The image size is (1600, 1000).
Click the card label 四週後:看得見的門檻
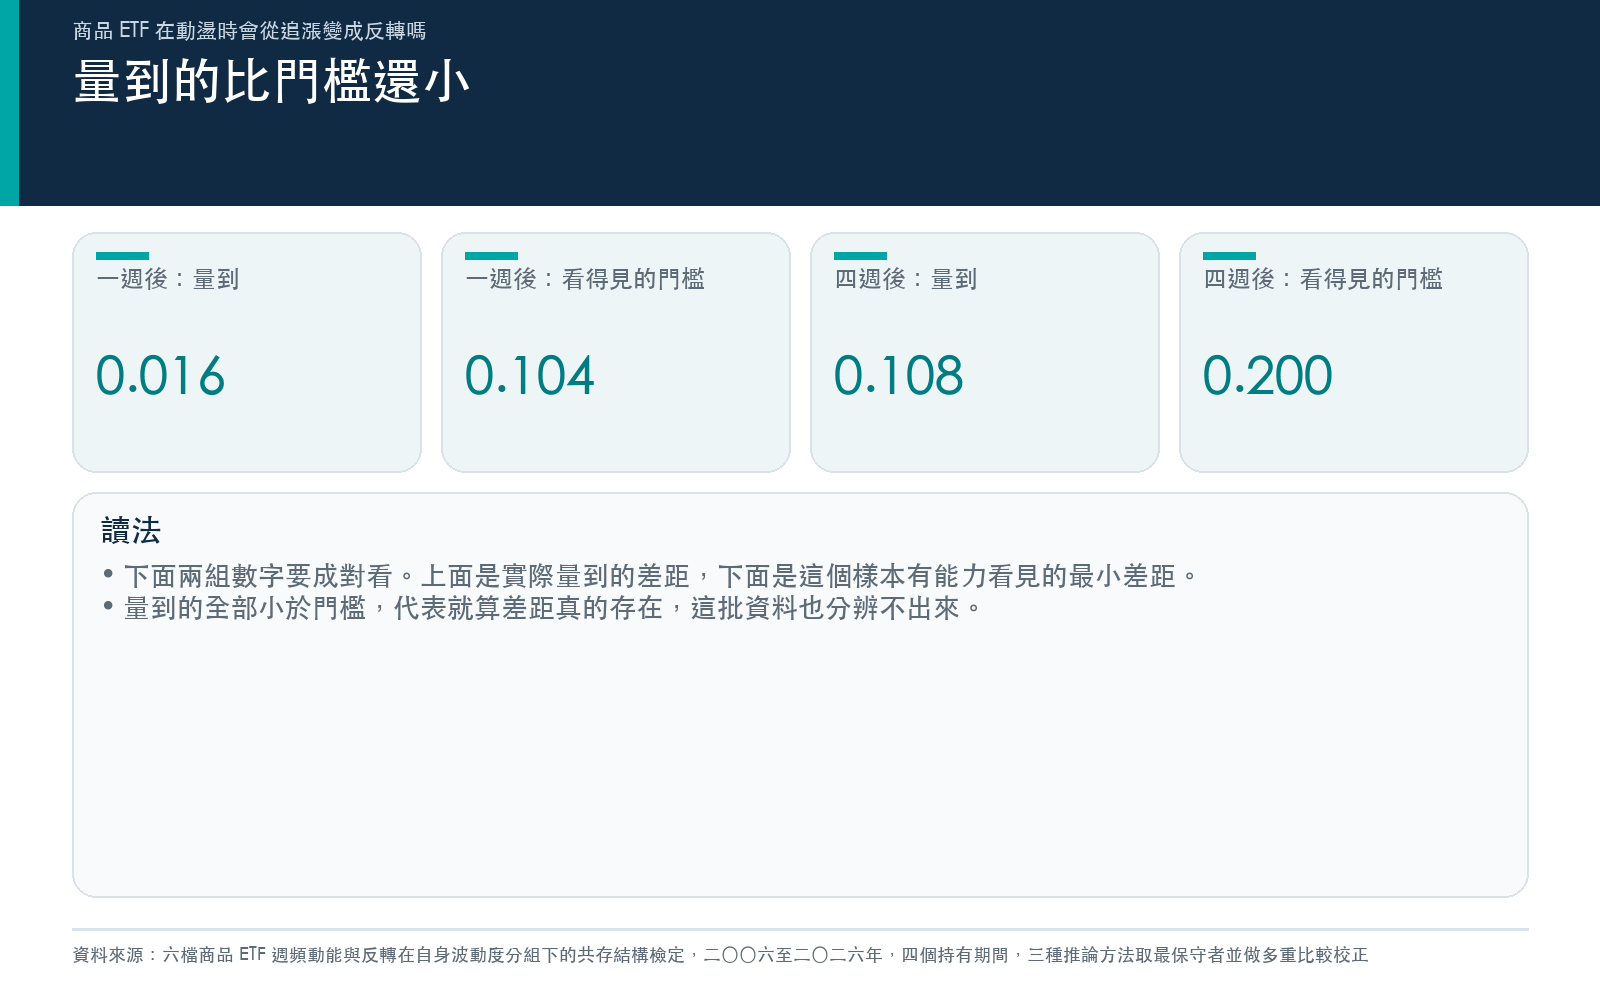tap(1323, 279)
